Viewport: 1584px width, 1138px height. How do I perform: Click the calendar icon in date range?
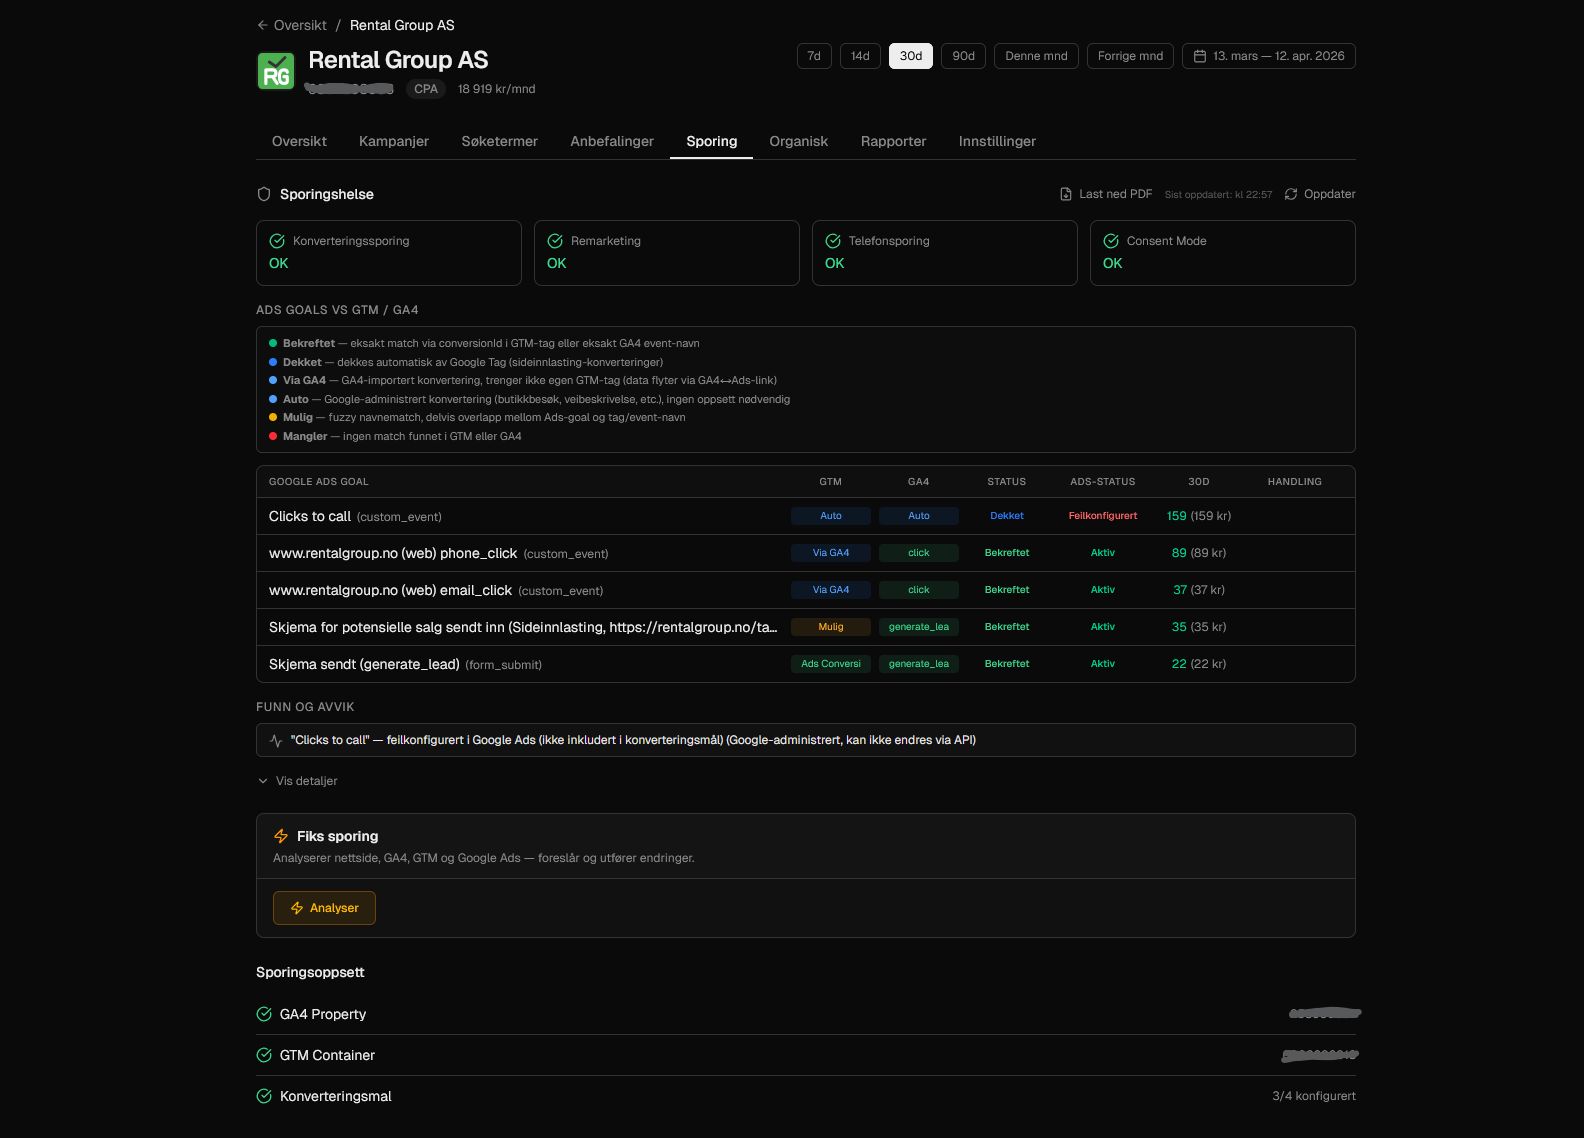1200,56
